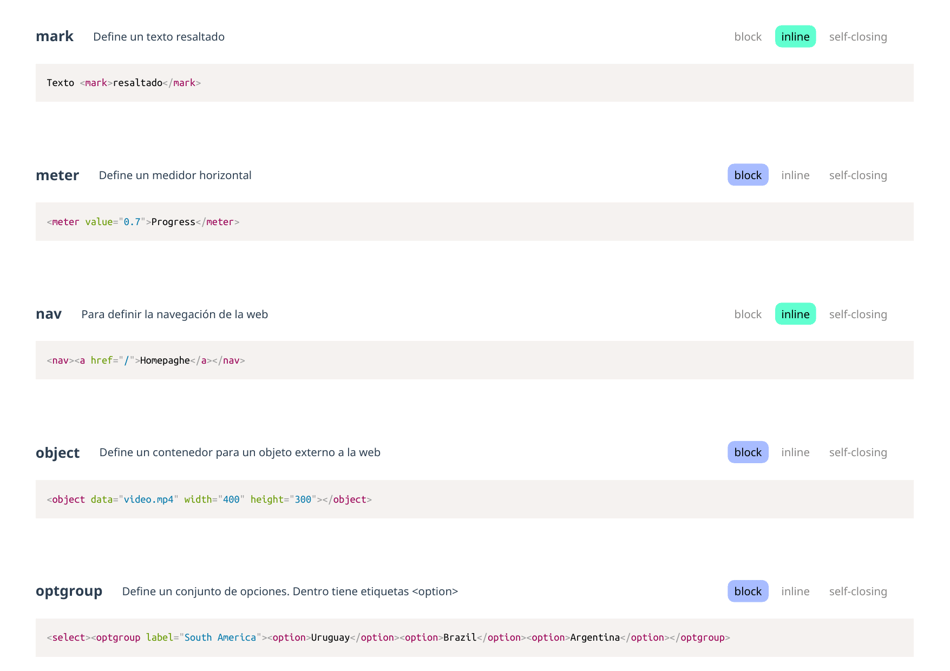Image resolution: width=950 pixels, height=671 pixels.
Task: Toggle the block badge on the meter row
Action: coord(747,174)
